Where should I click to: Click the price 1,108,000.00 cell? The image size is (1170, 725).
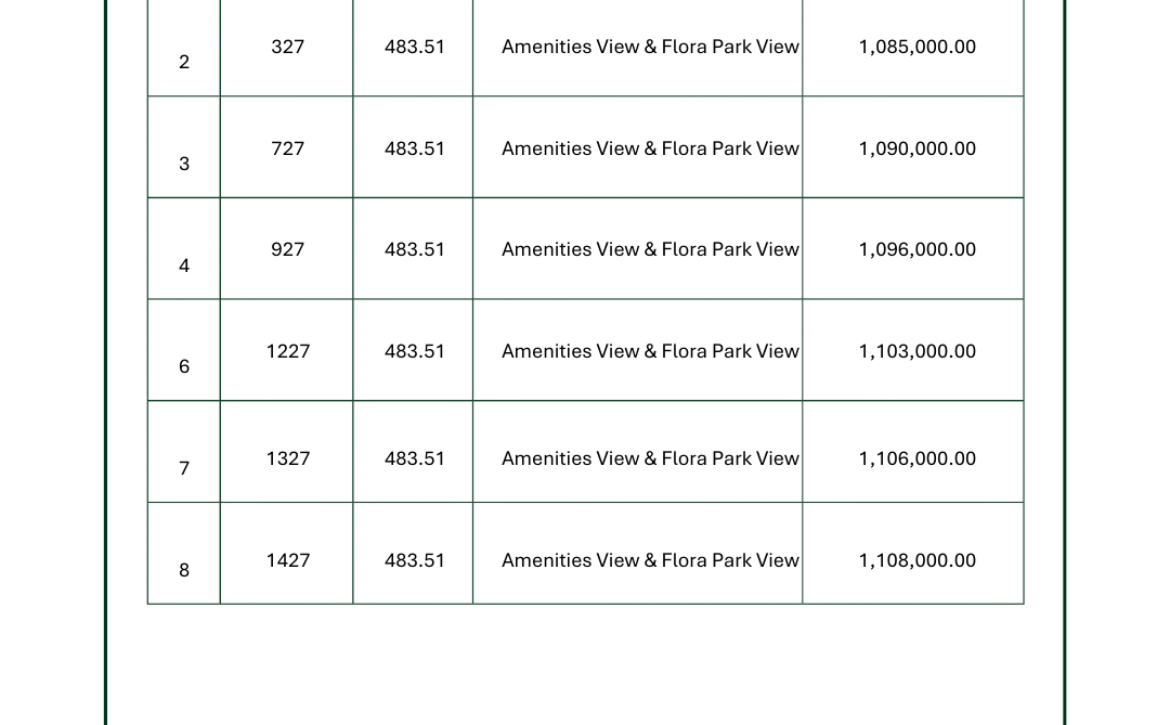[913, 553]
